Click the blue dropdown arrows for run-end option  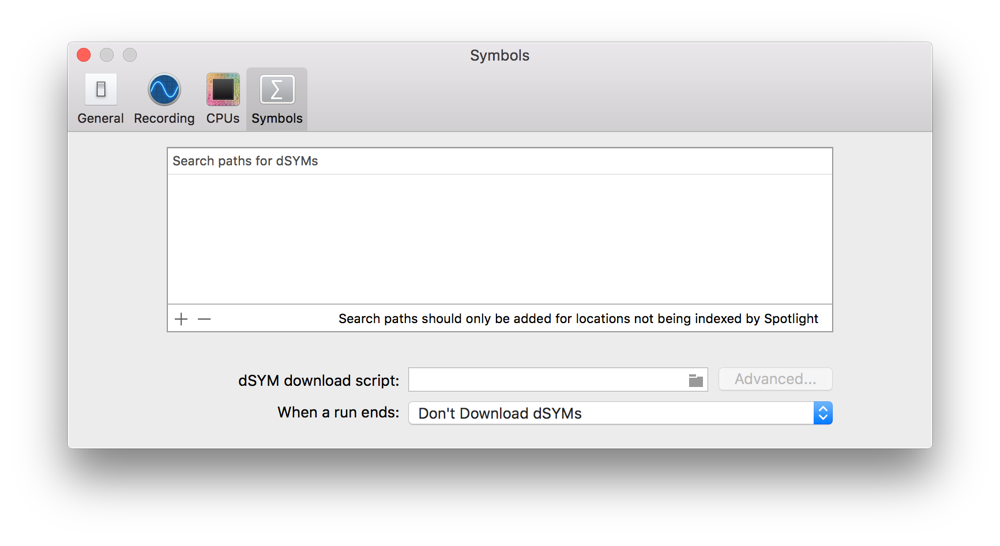coord(823,413)
